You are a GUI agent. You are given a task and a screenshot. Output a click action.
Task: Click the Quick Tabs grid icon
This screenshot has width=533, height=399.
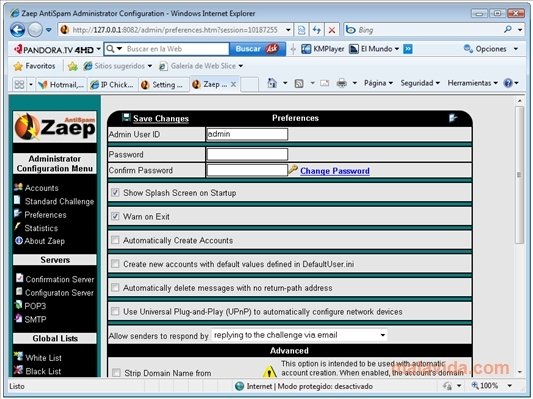point(19,84)
